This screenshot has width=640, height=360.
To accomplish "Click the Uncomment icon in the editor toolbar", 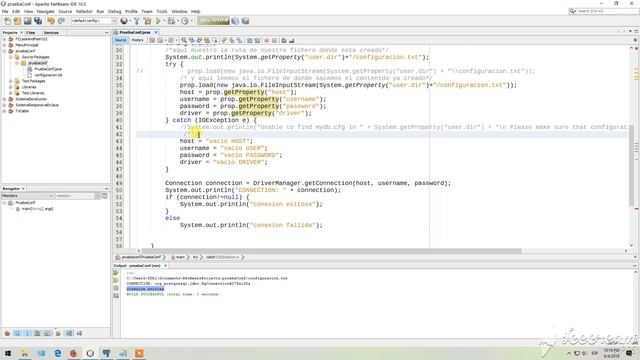I will click(291, 40).
